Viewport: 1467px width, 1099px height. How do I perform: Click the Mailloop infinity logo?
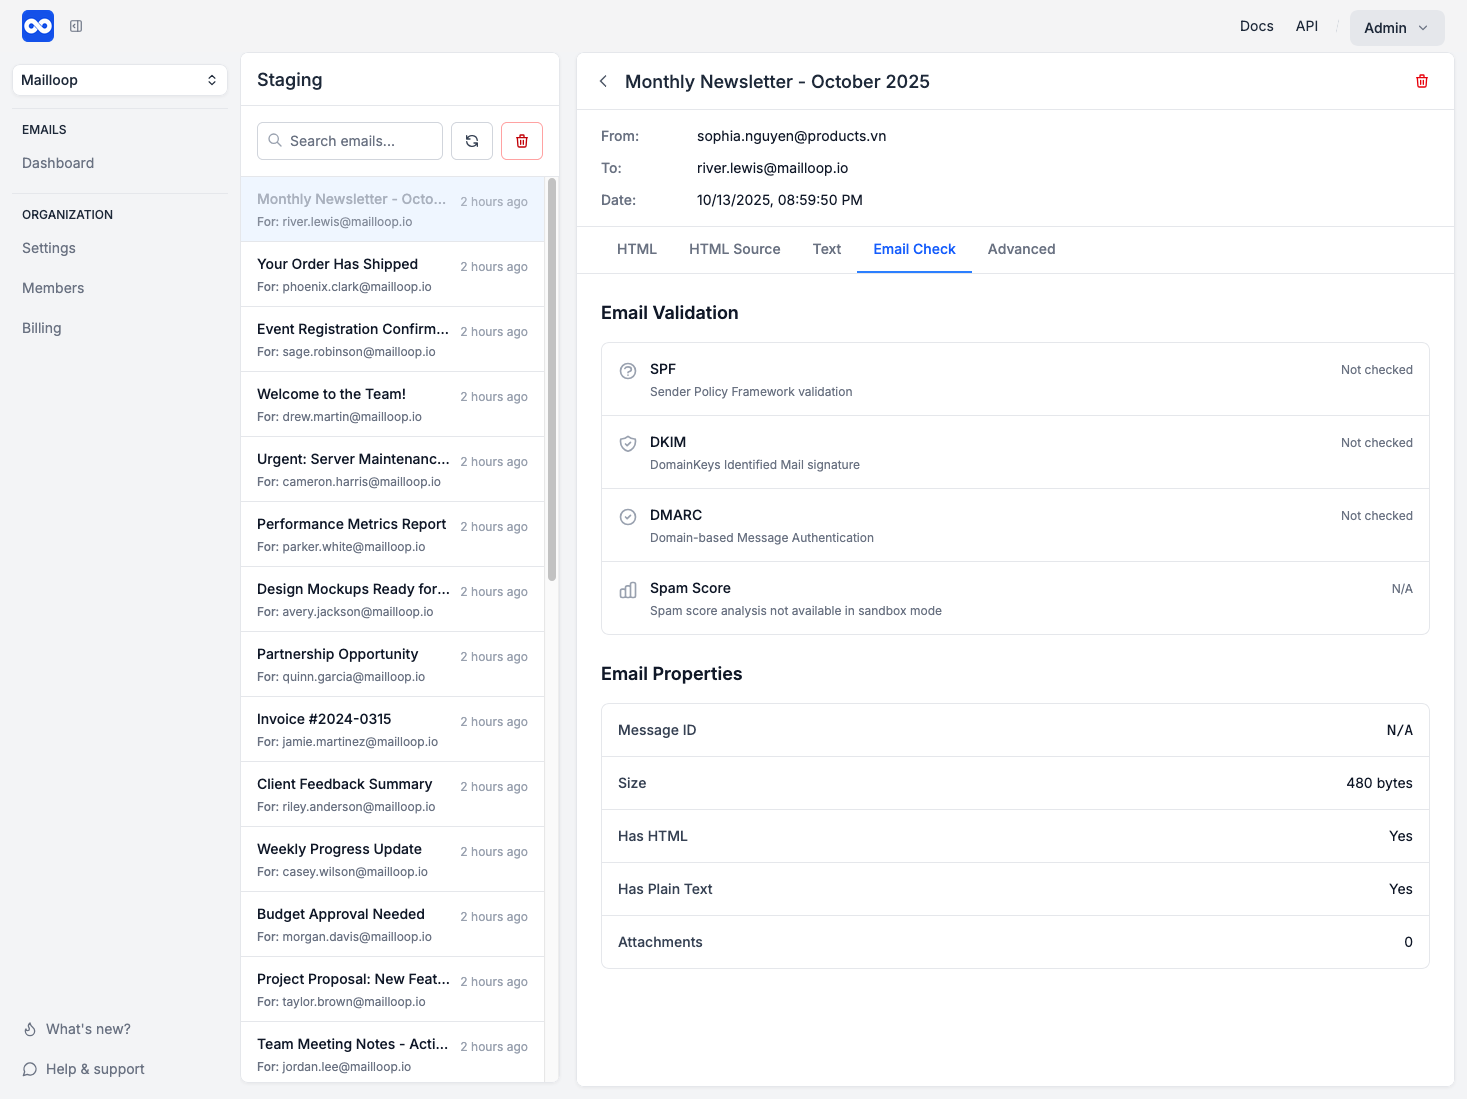point(37,26)
